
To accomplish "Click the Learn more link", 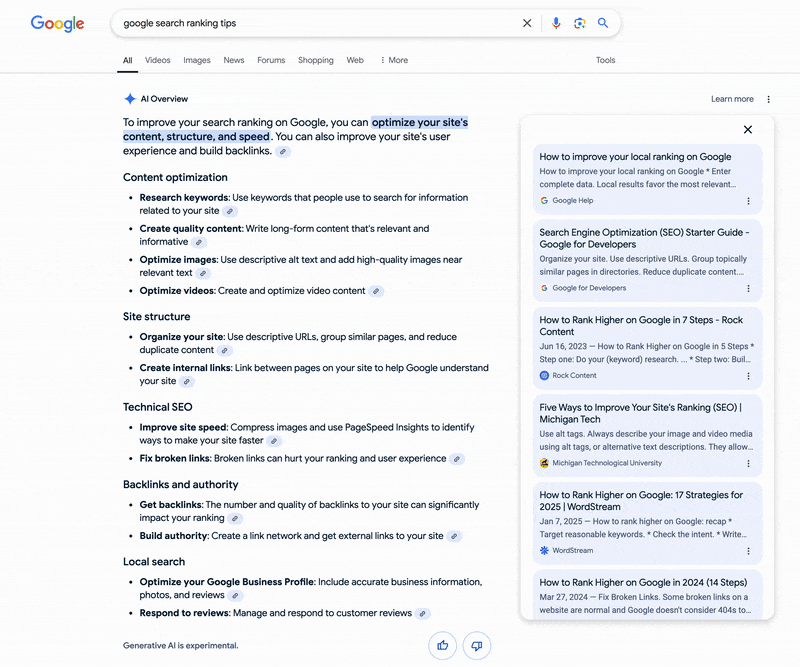I will [732, 99].
